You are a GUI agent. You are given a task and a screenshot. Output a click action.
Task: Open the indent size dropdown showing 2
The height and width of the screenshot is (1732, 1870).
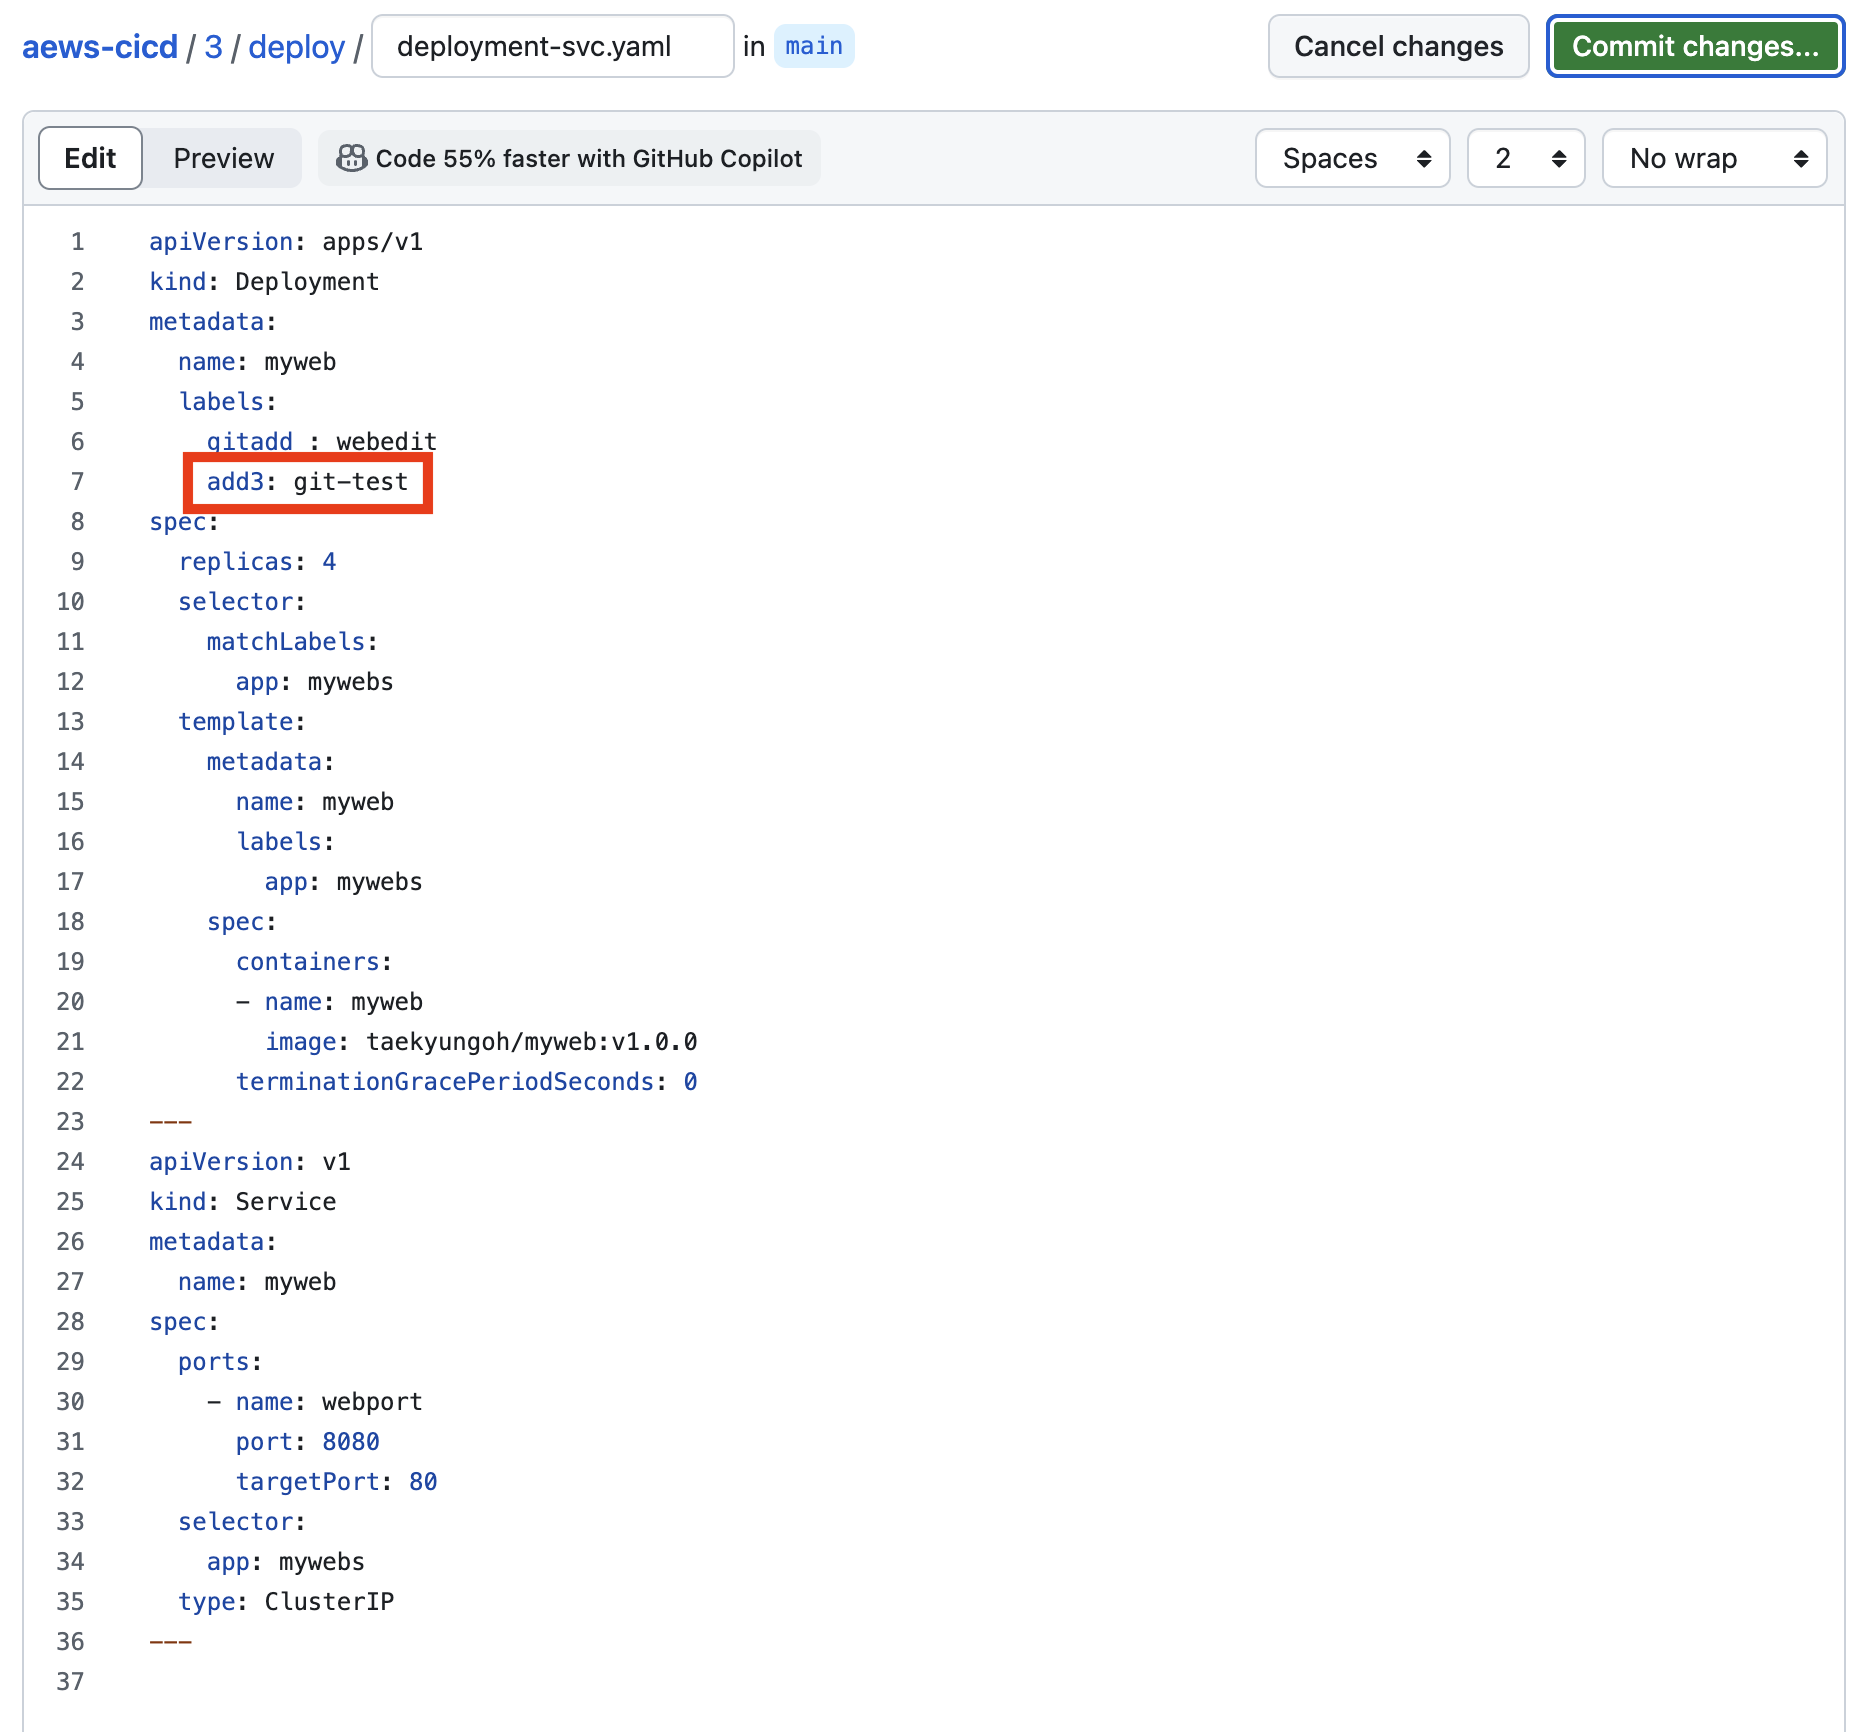[x=1526, y=158]
